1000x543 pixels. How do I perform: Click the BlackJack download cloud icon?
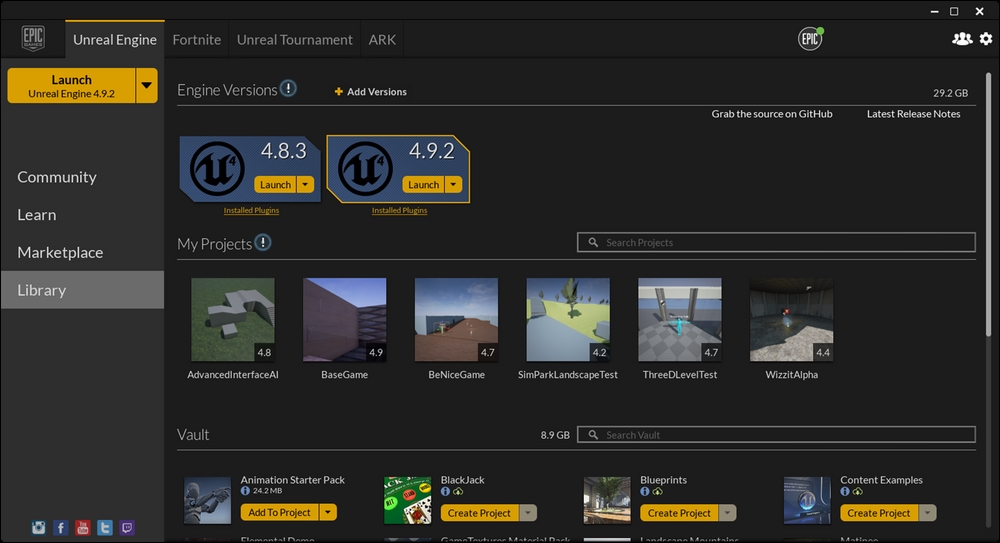coord(457,491)
